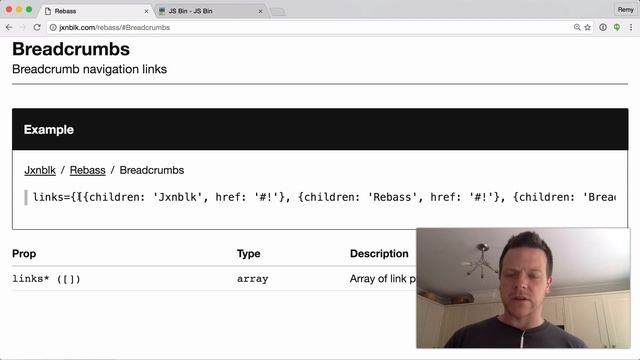This screenshot has width=640, height=360.
Task: Click the site info icon in address bar
Action: [53, 27]
